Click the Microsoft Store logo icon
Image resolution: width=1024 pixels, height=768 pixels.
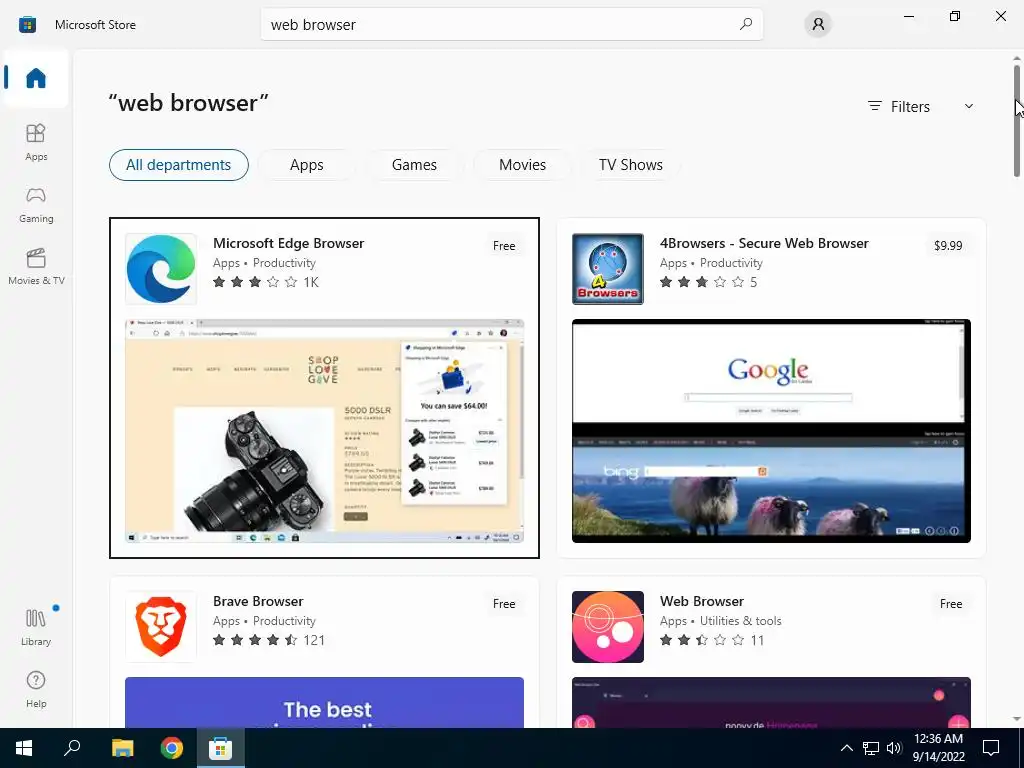click(27, 25)
